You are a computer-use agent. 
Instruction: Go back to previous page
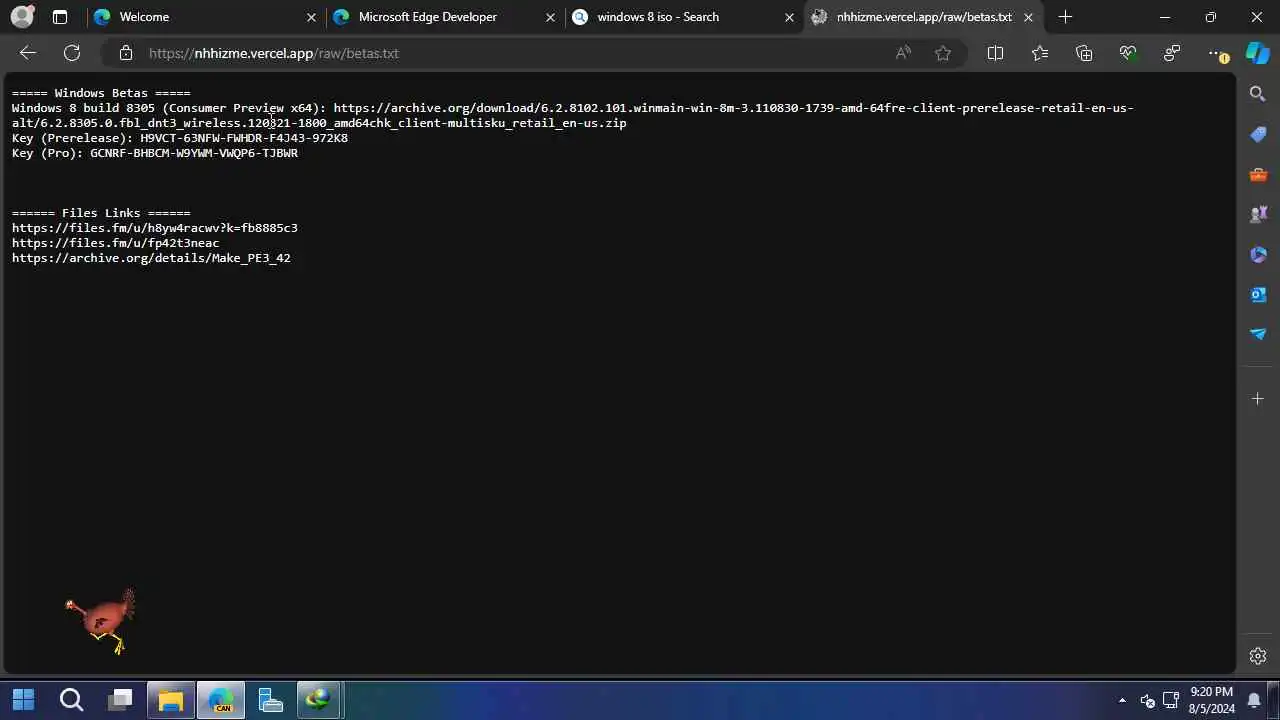click(x=28, y=53)
